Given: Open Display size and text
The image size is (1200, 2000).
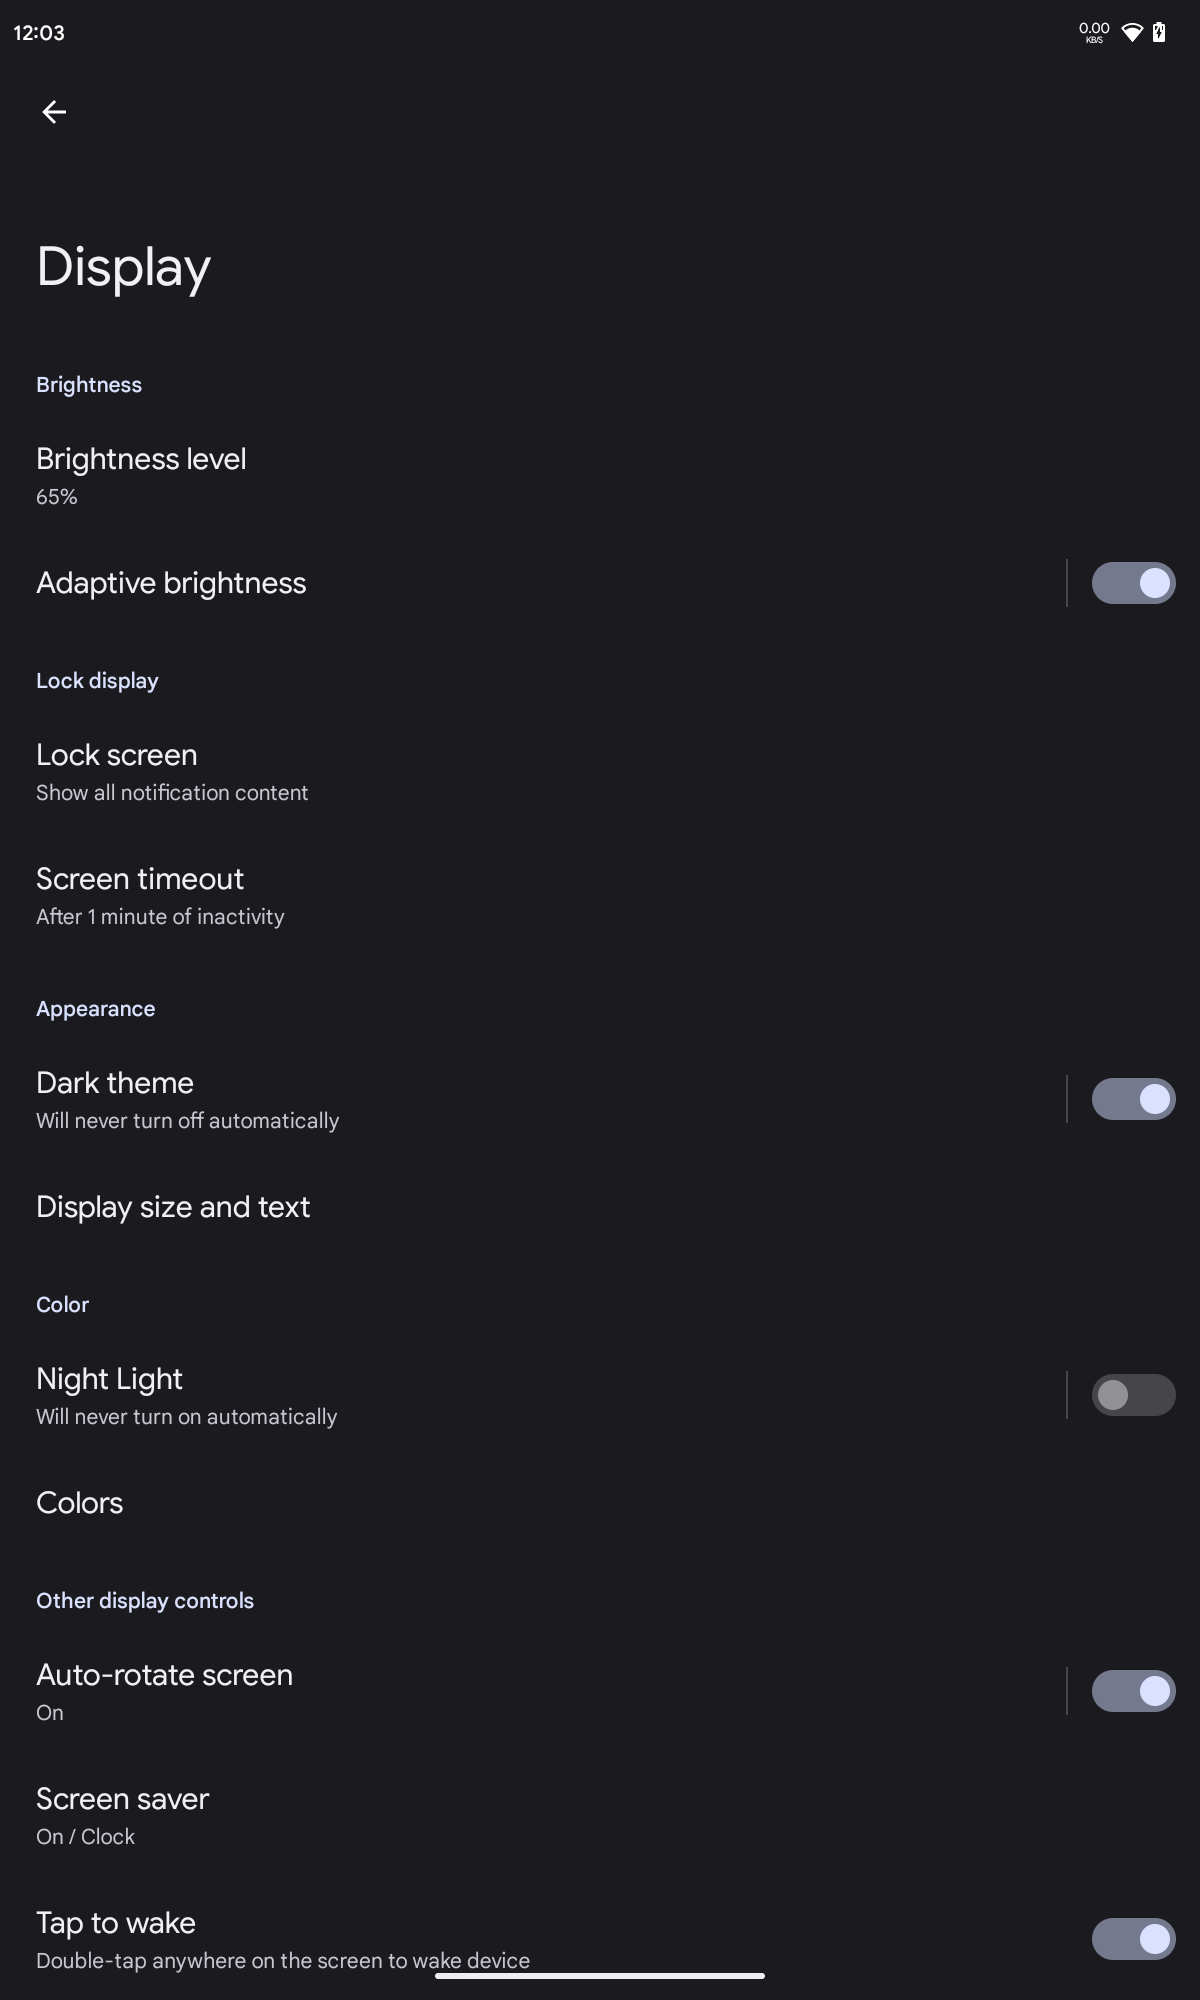Looking at the screenshot, I should click(x=173, y=1207).
